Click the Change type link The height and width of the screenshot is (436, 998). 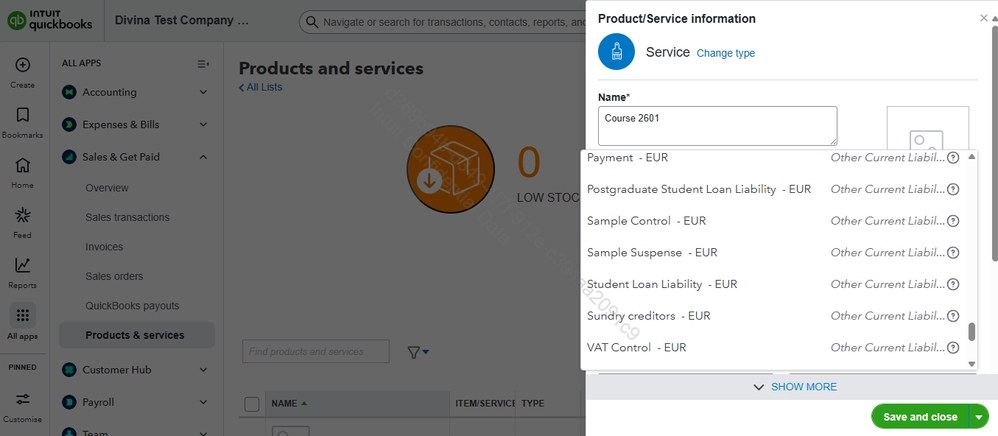click(725, 53)
